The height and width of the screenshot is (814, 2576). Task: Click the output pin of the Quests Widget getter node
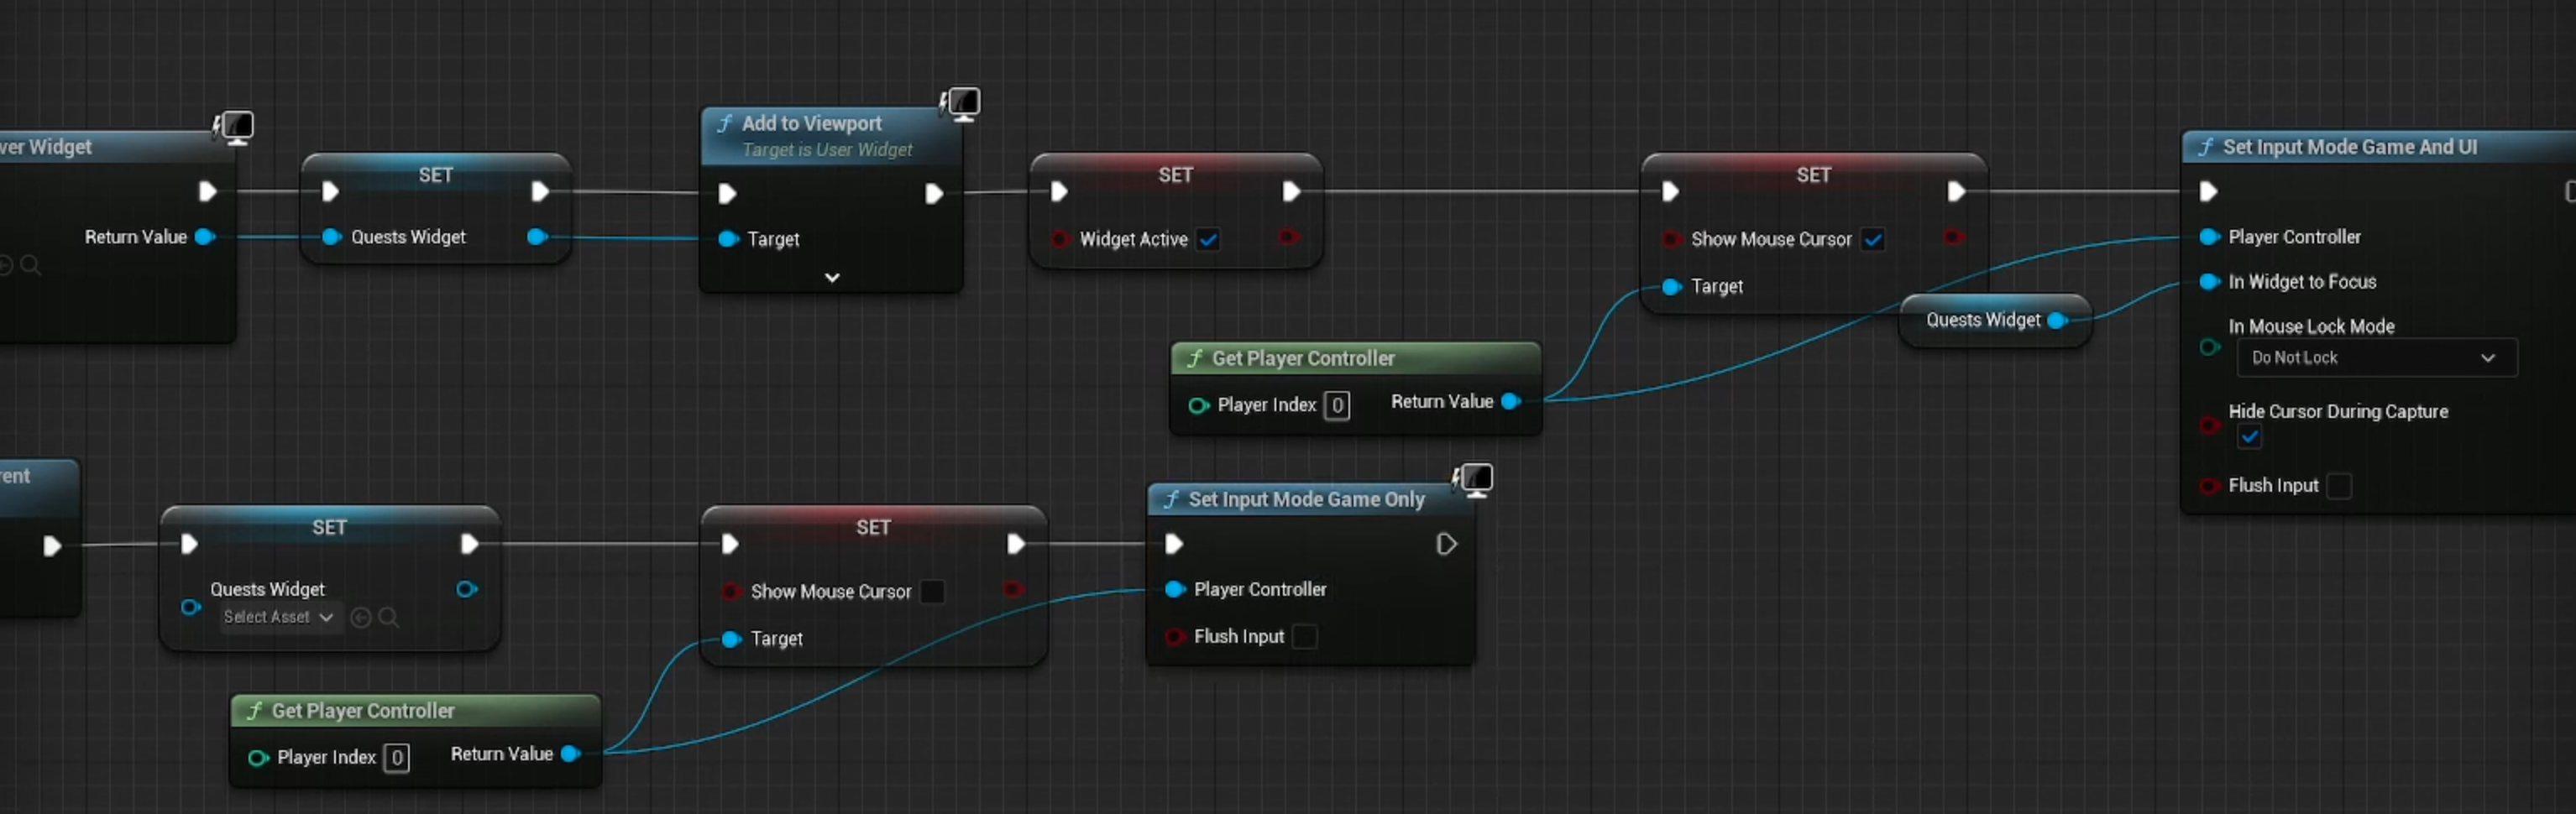(2056, 320)
